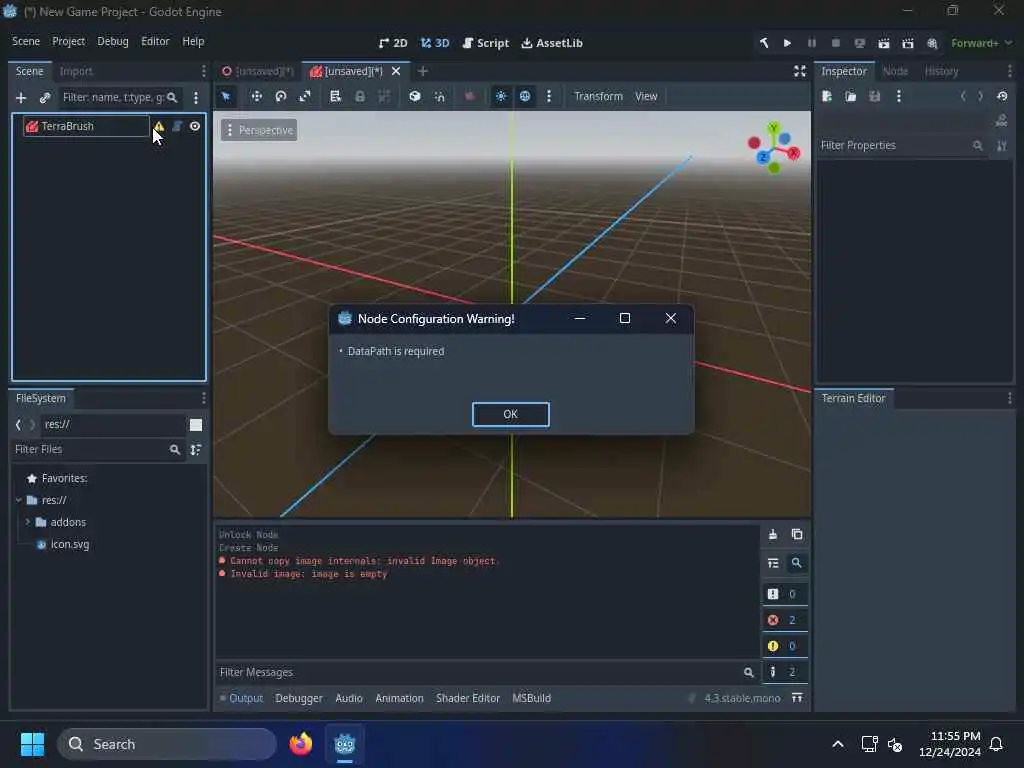Open the AssetLib workspace

[552, 43]
